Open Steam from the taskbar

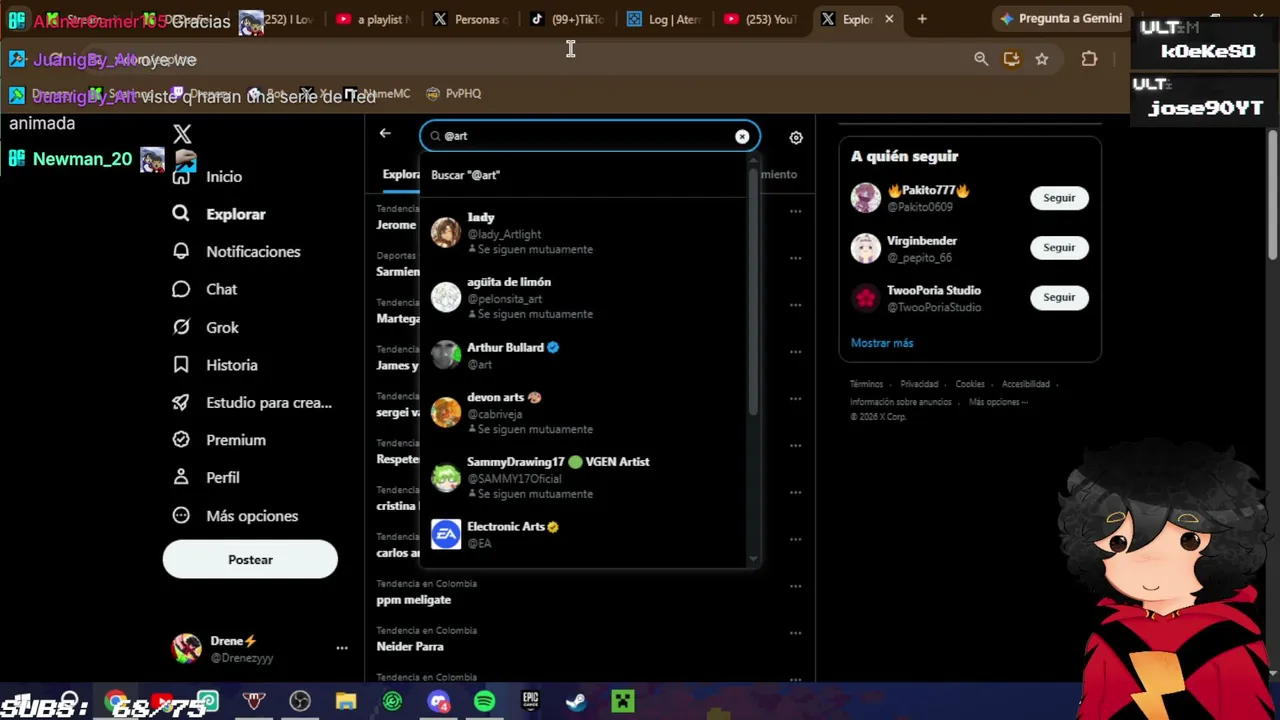pos(576,702)
